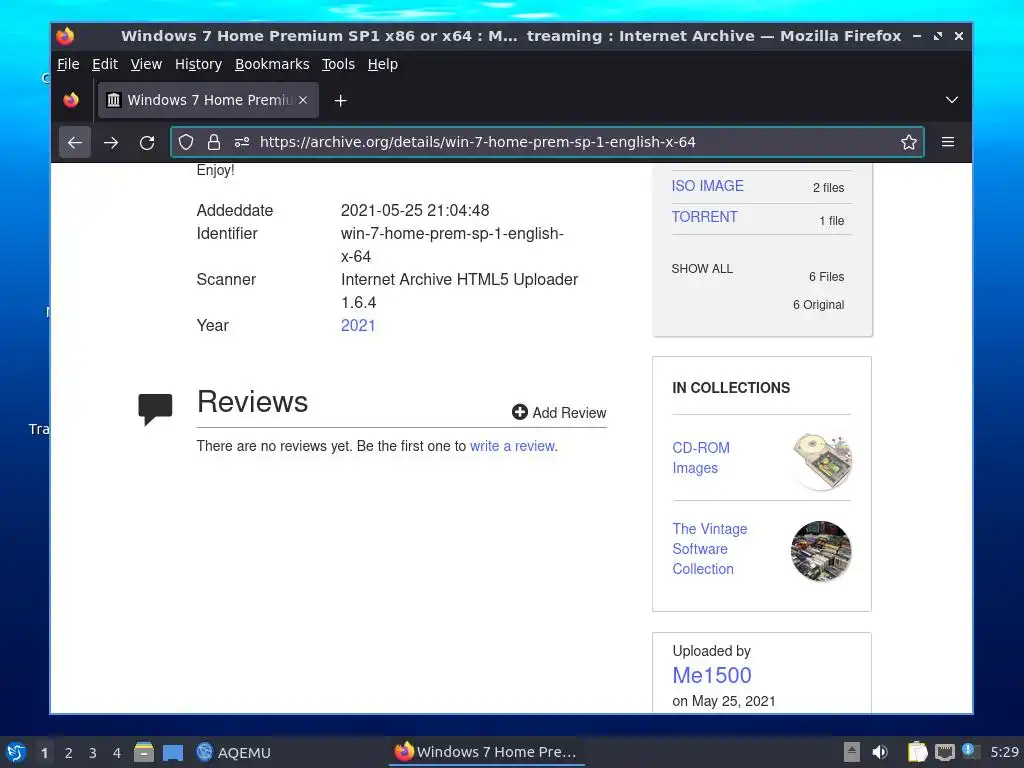Expand the list all tabs chevron

pos(952,100)
